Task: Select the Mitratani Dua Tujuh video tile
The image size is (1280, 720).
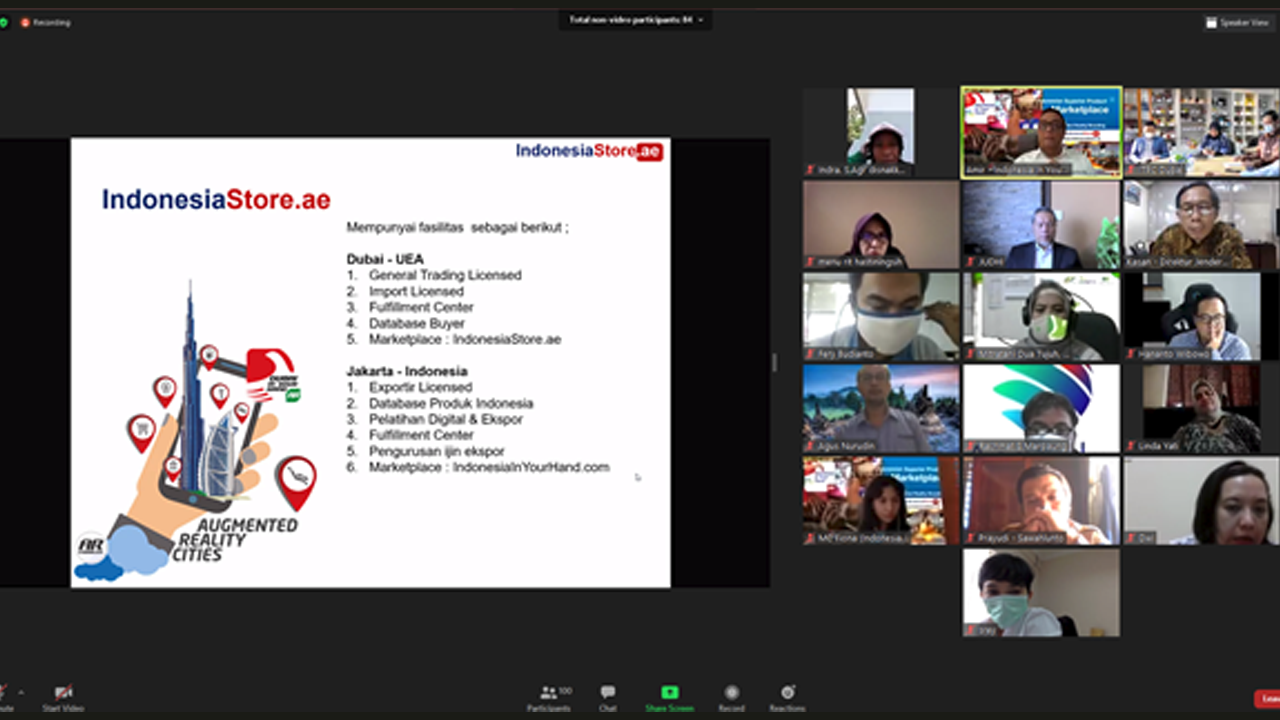Action: pyautogui.click(x=1041, y=317)
